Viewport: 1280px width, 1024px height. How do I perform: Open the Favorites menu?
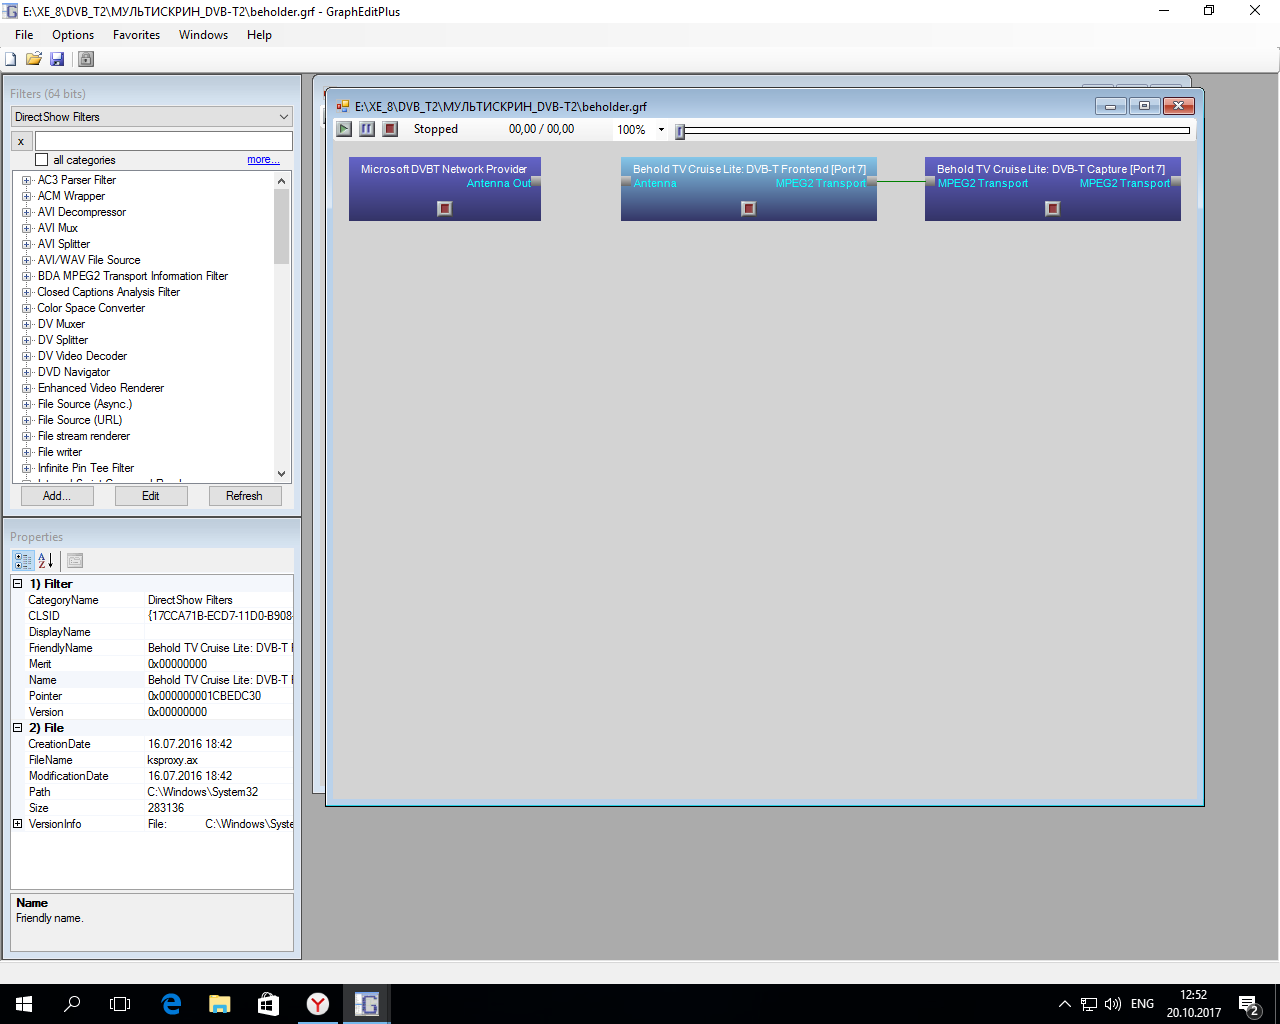(136, 35)
